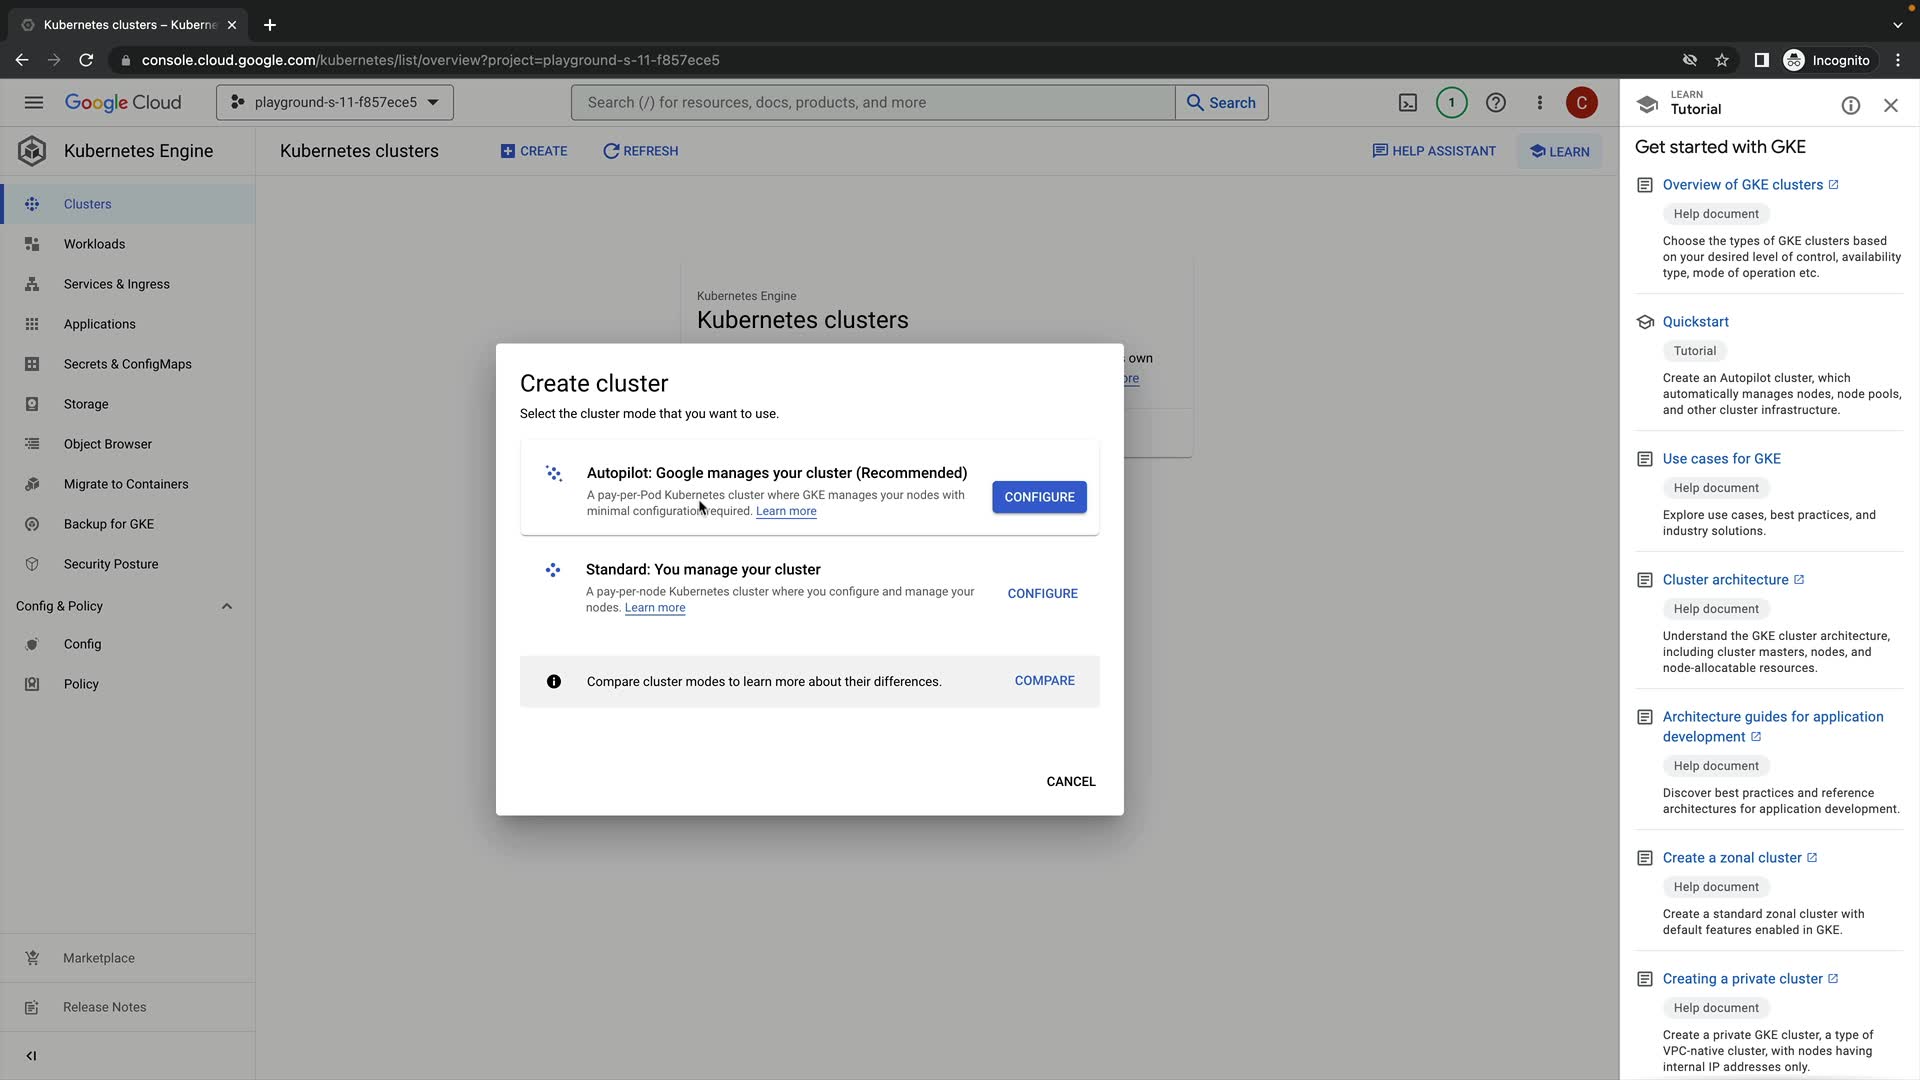Open the three-dot settings menu in header
Image resolution: width=1920 pixels, height=1080 pixels.
pyautogui.click(x=1539, y=103)
